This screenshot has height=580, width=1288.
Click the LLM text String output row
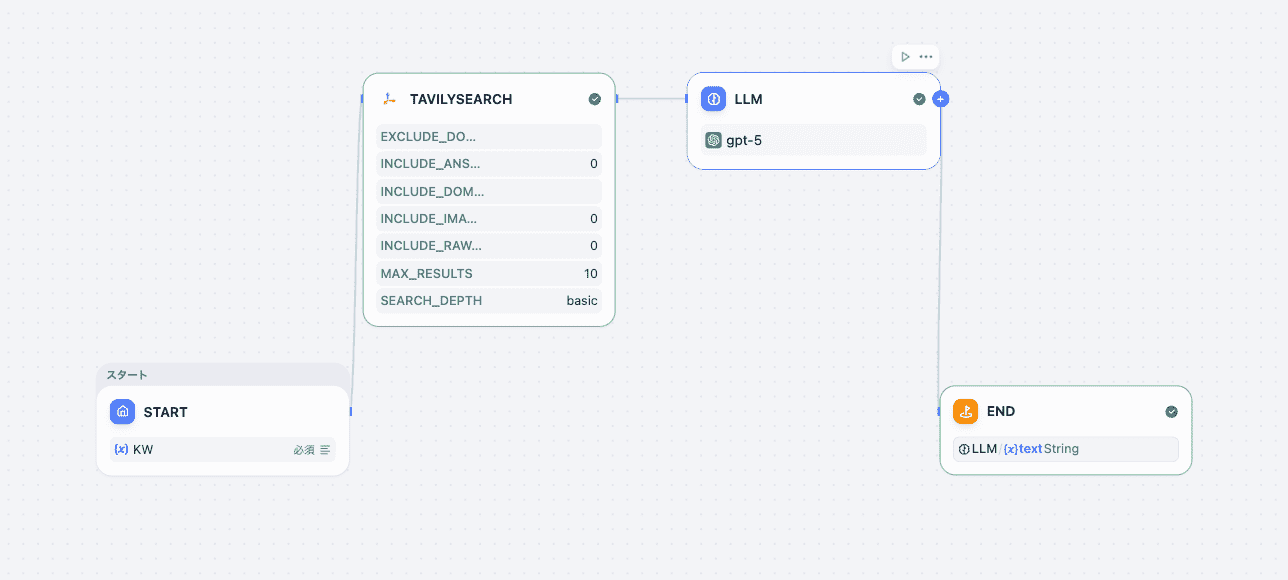point(1066,449)
